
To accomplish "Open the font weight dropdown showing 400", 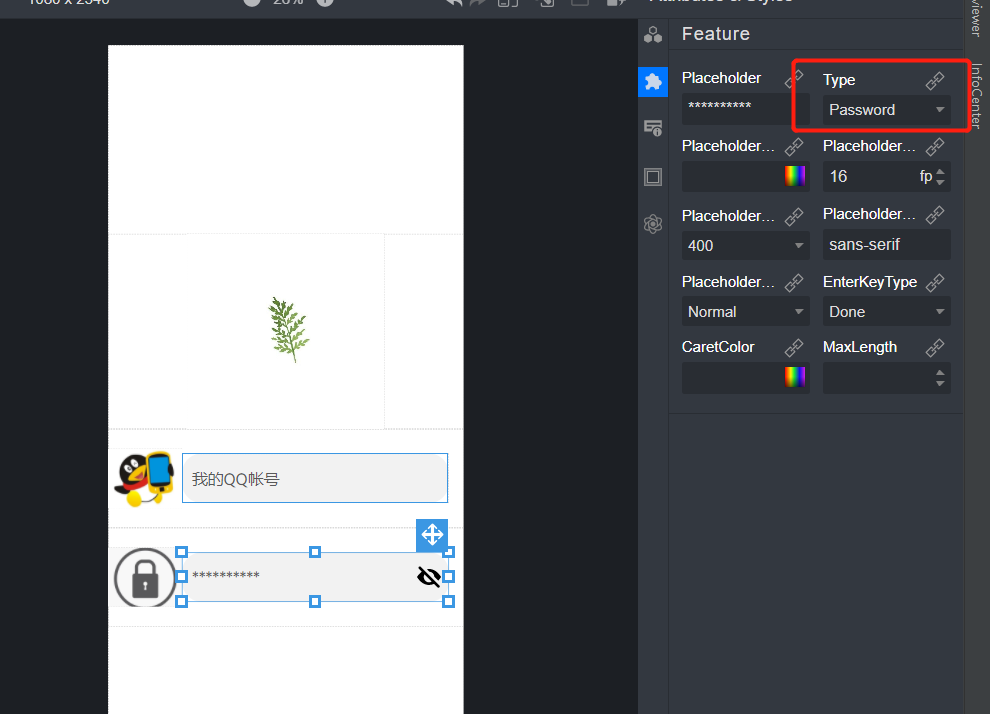I will tap(746, 246).
